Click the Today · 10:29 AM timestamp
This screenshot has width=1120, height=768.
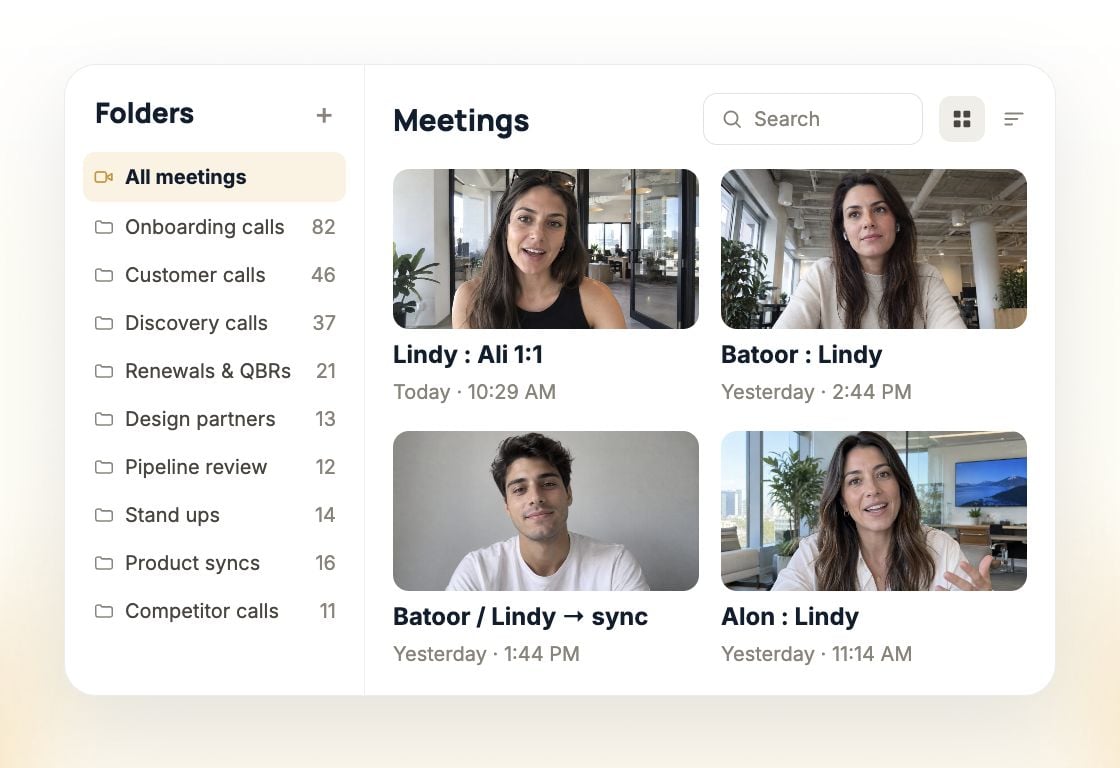[x=474, y=392]
